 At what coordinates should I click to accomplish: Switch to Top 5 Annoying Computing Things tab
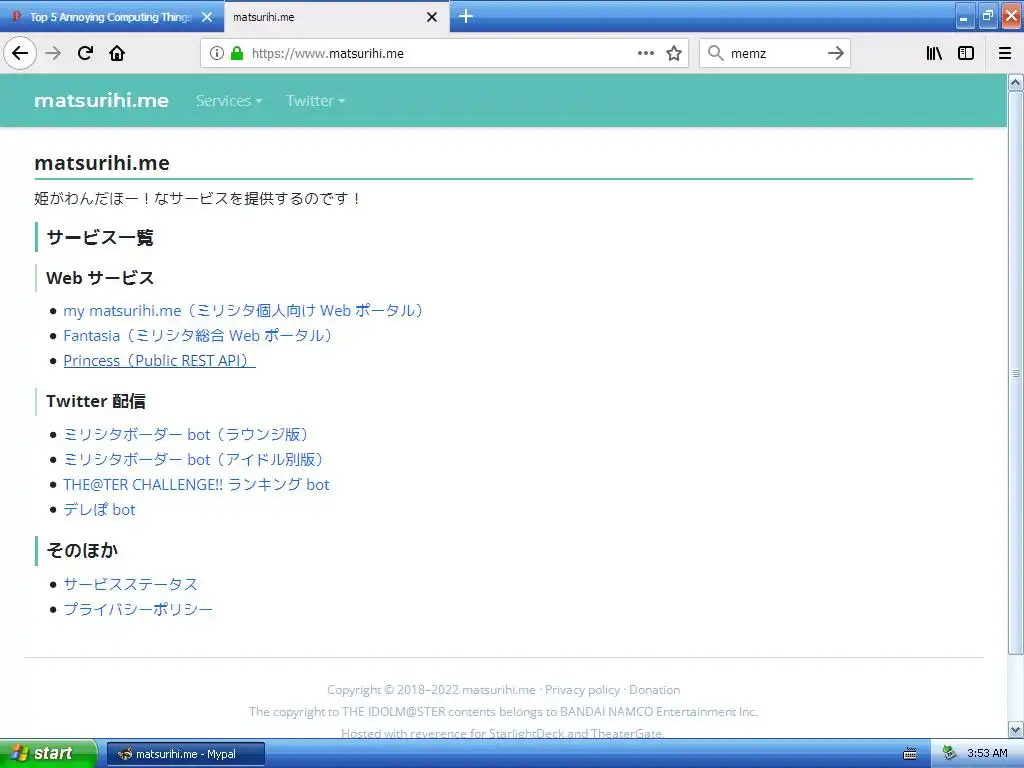pyautogui.click(x=111, y=17)
